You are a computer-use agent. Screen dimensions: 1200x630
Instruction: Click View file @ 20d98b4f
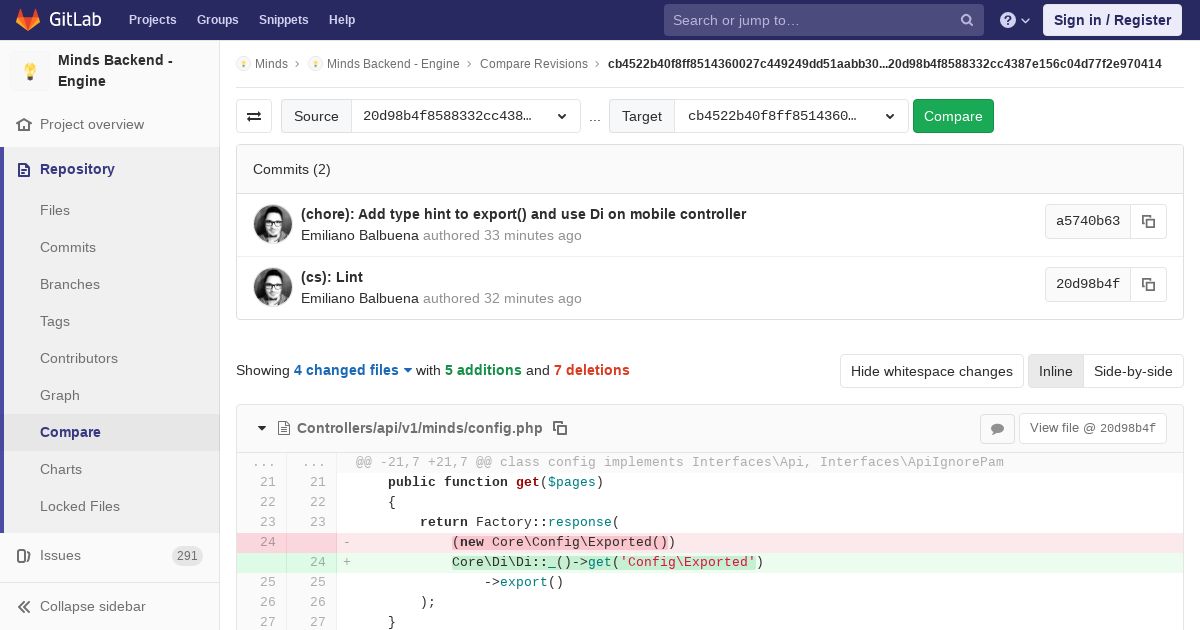[1093, 428]
